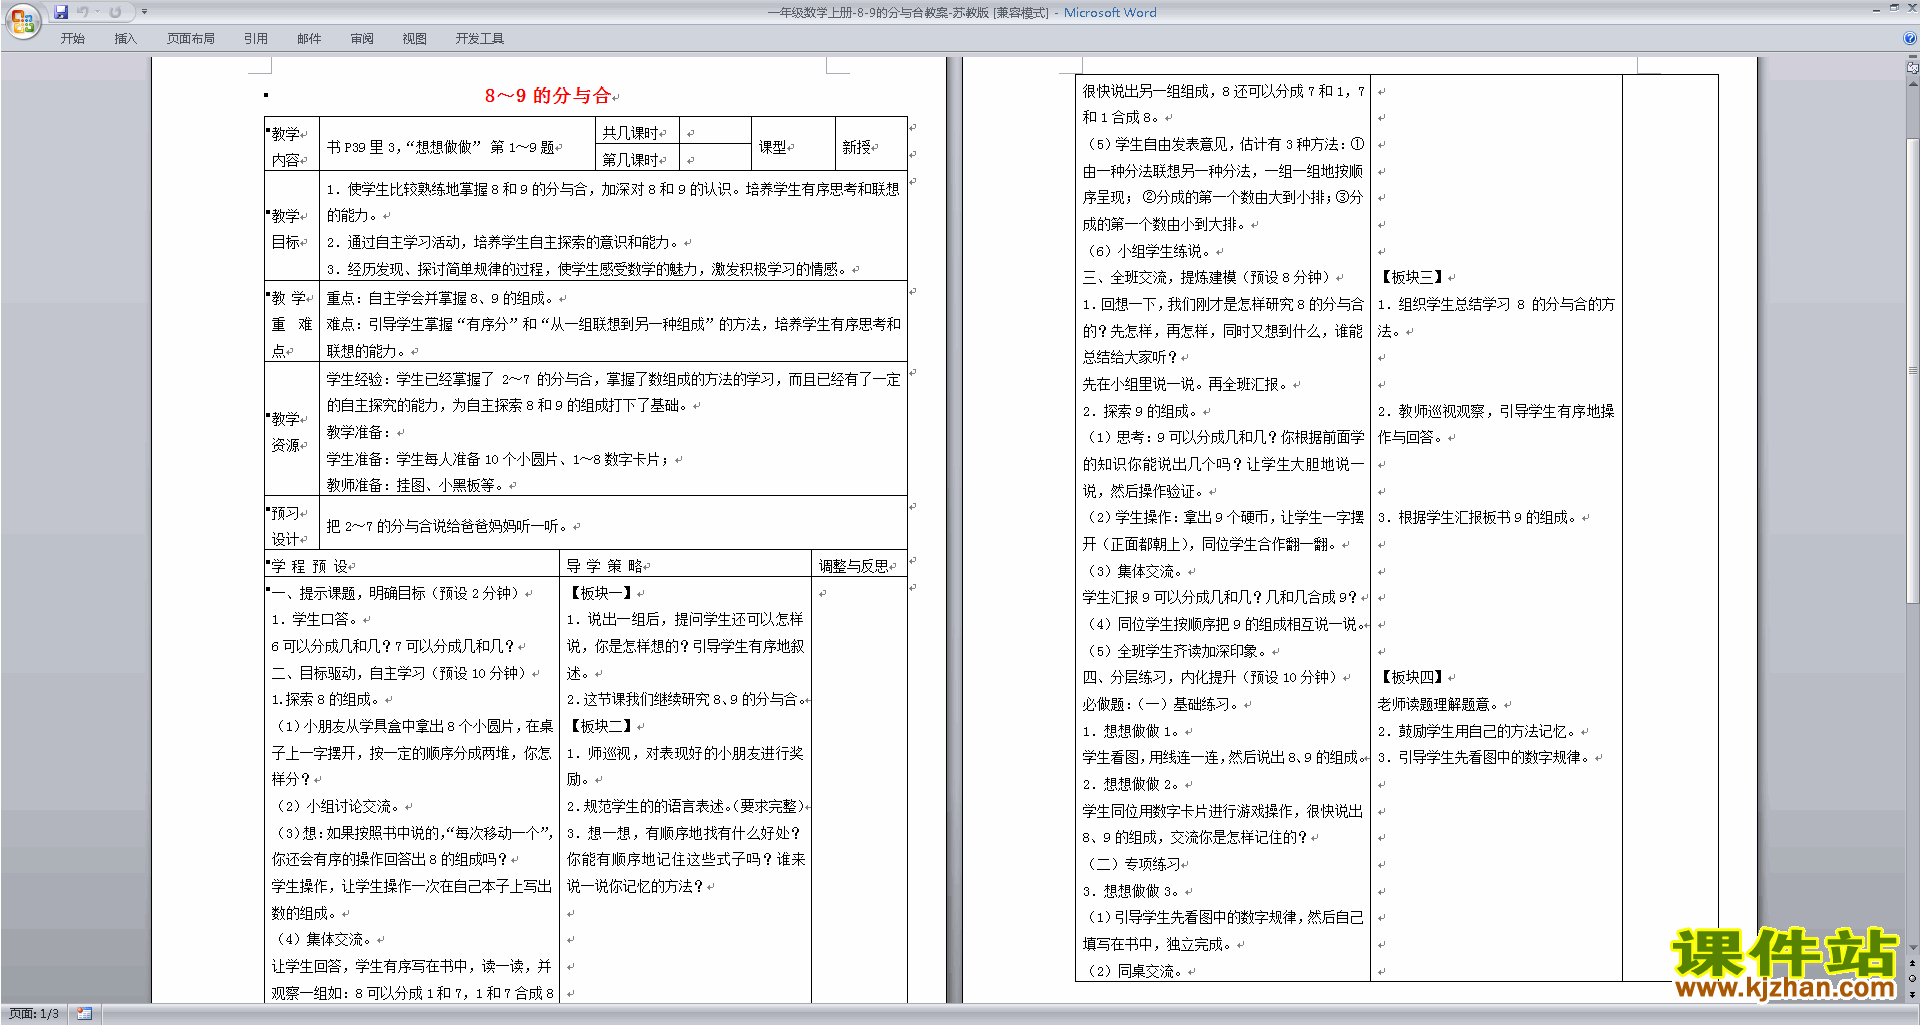1920x1025 pixels.
Task: Toggle the ruler icon above vertical scrollbar
Action: pyautogui.click(x=1913, y=69)
